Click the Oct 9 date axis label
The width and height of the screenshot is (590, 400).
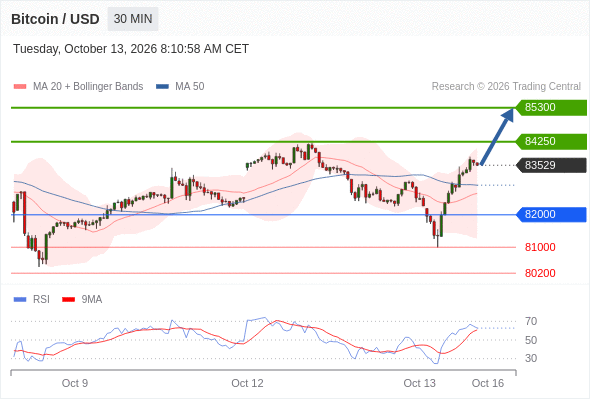tap(75, 383)
